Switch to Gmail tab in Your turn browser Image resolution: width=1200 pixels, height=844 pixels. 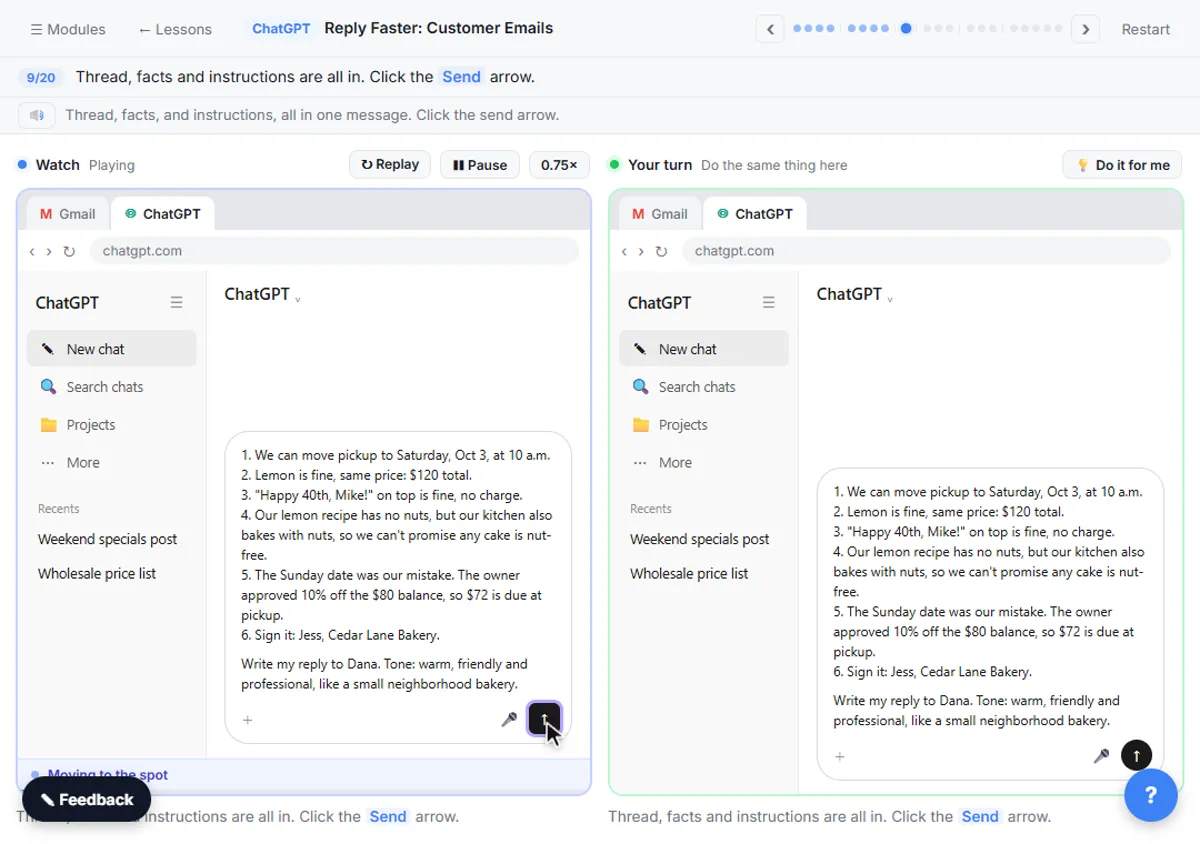coord(658,214)
